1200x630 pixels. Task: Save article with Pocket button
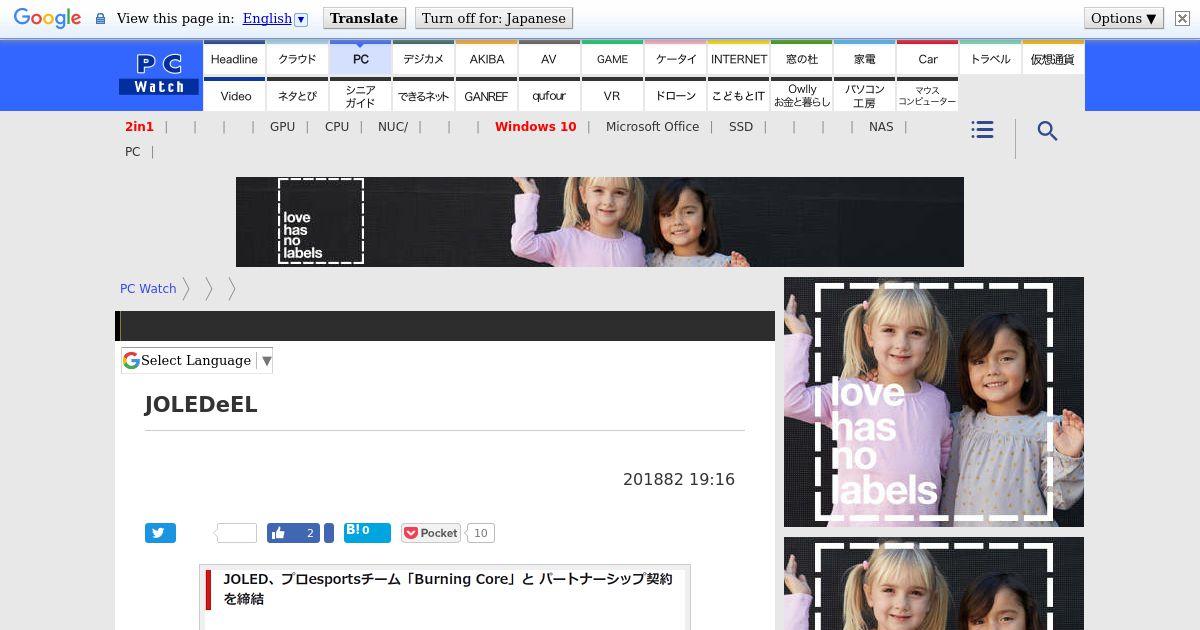431,533
